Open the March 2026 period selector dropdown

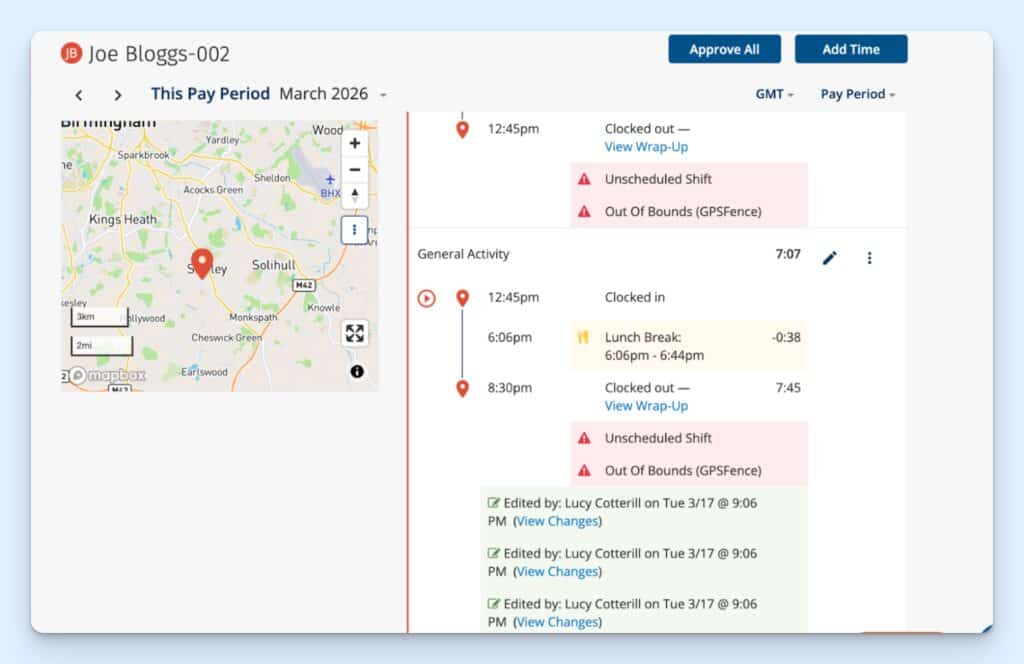click(x=324, y=93)
